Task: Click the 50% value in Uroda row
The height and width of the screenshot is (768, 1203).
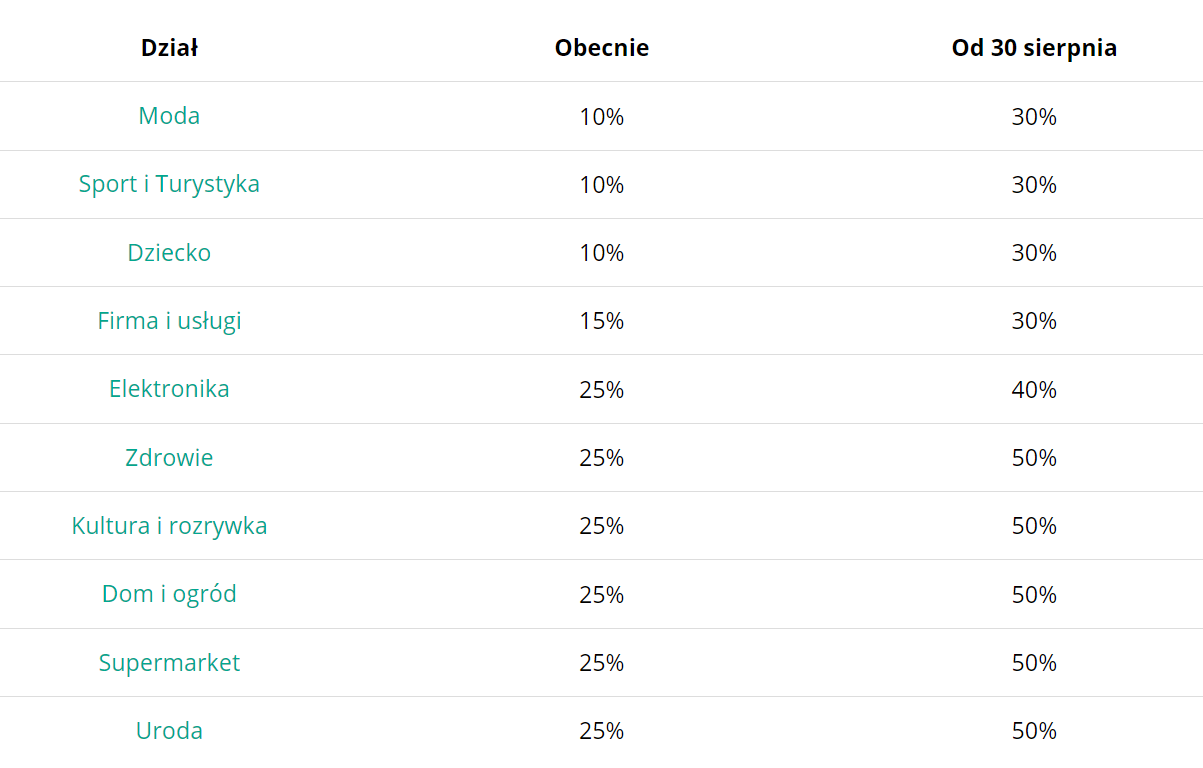Action: tap(1034, 731)
